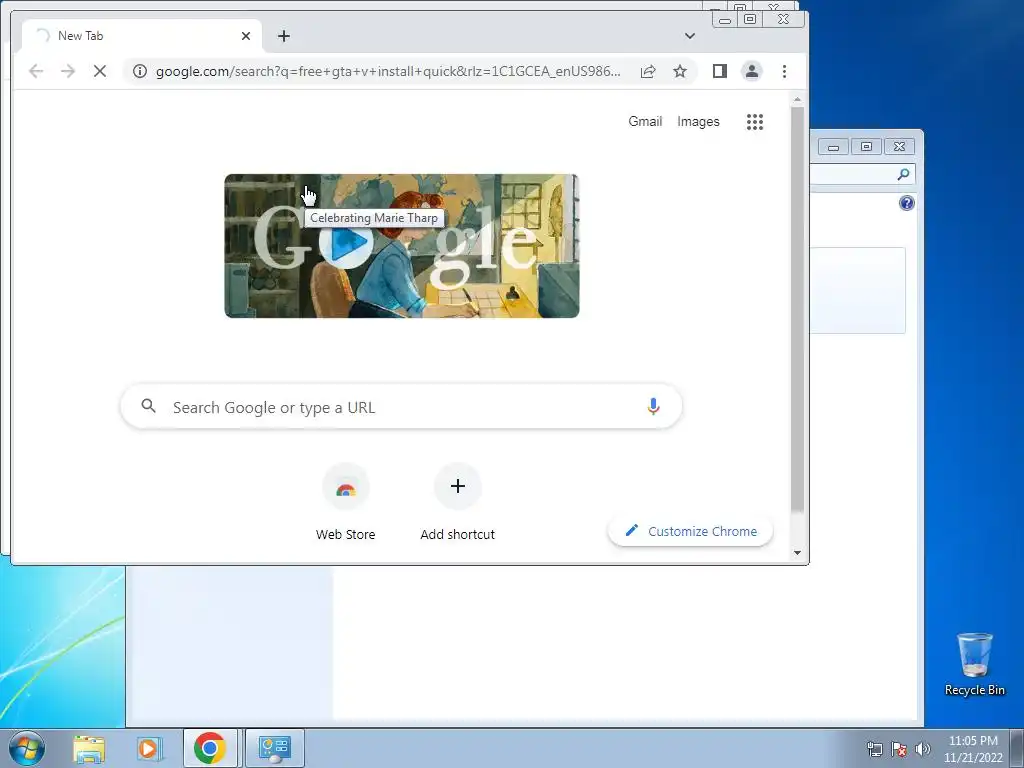Open a new tab with plus button
Viewport: 1024px width, 768px height.
283,36
